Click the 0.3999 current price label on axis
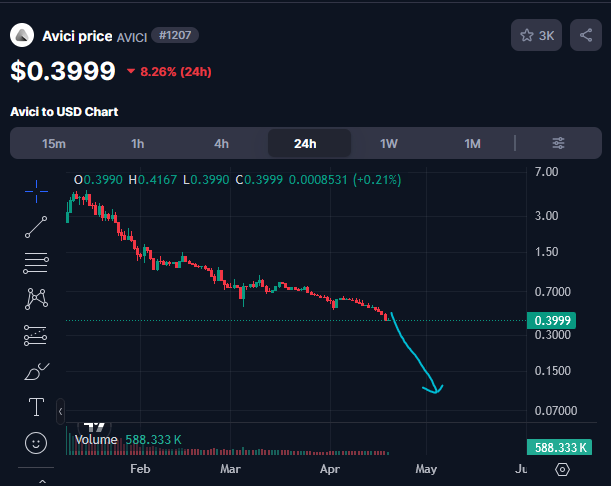The width and height of the screenshot is (611, 486). 551,320
